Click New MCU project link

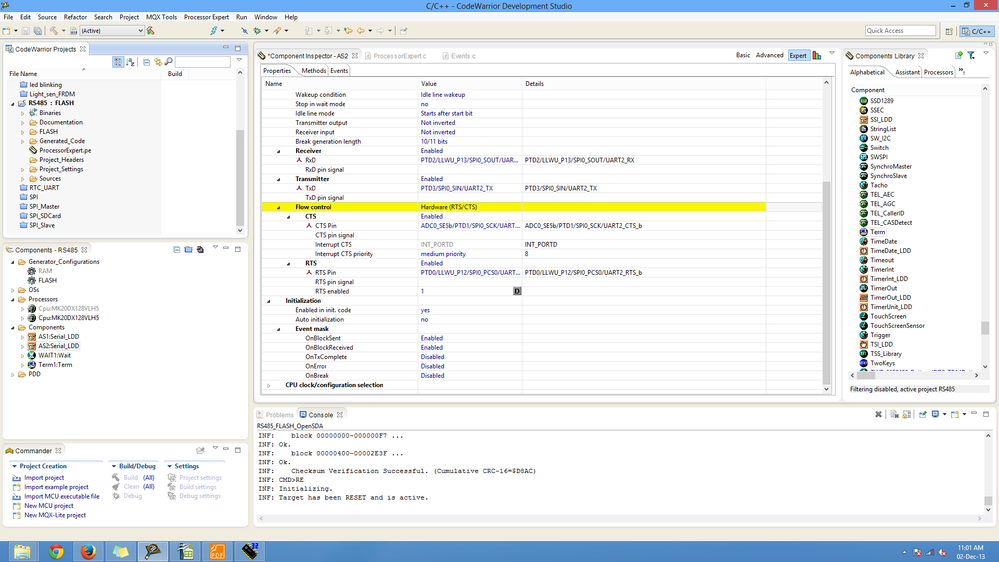coord(48,506)
